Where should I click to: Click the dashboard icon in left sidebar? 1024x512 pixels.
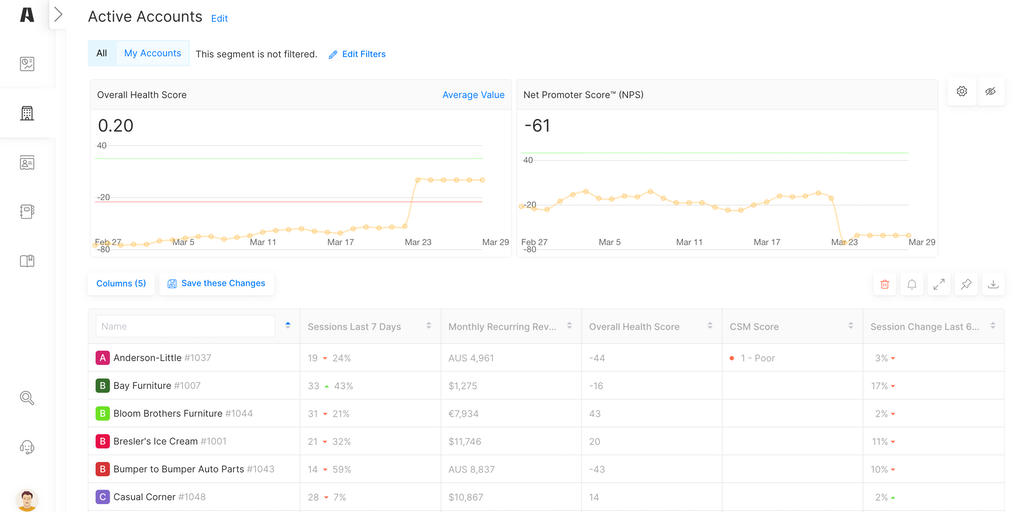point(27,64)
